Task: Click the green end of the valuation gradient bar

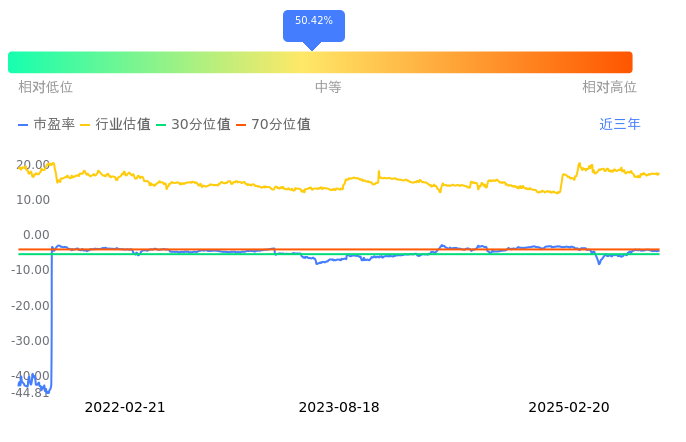Action: tap(16, 62)
